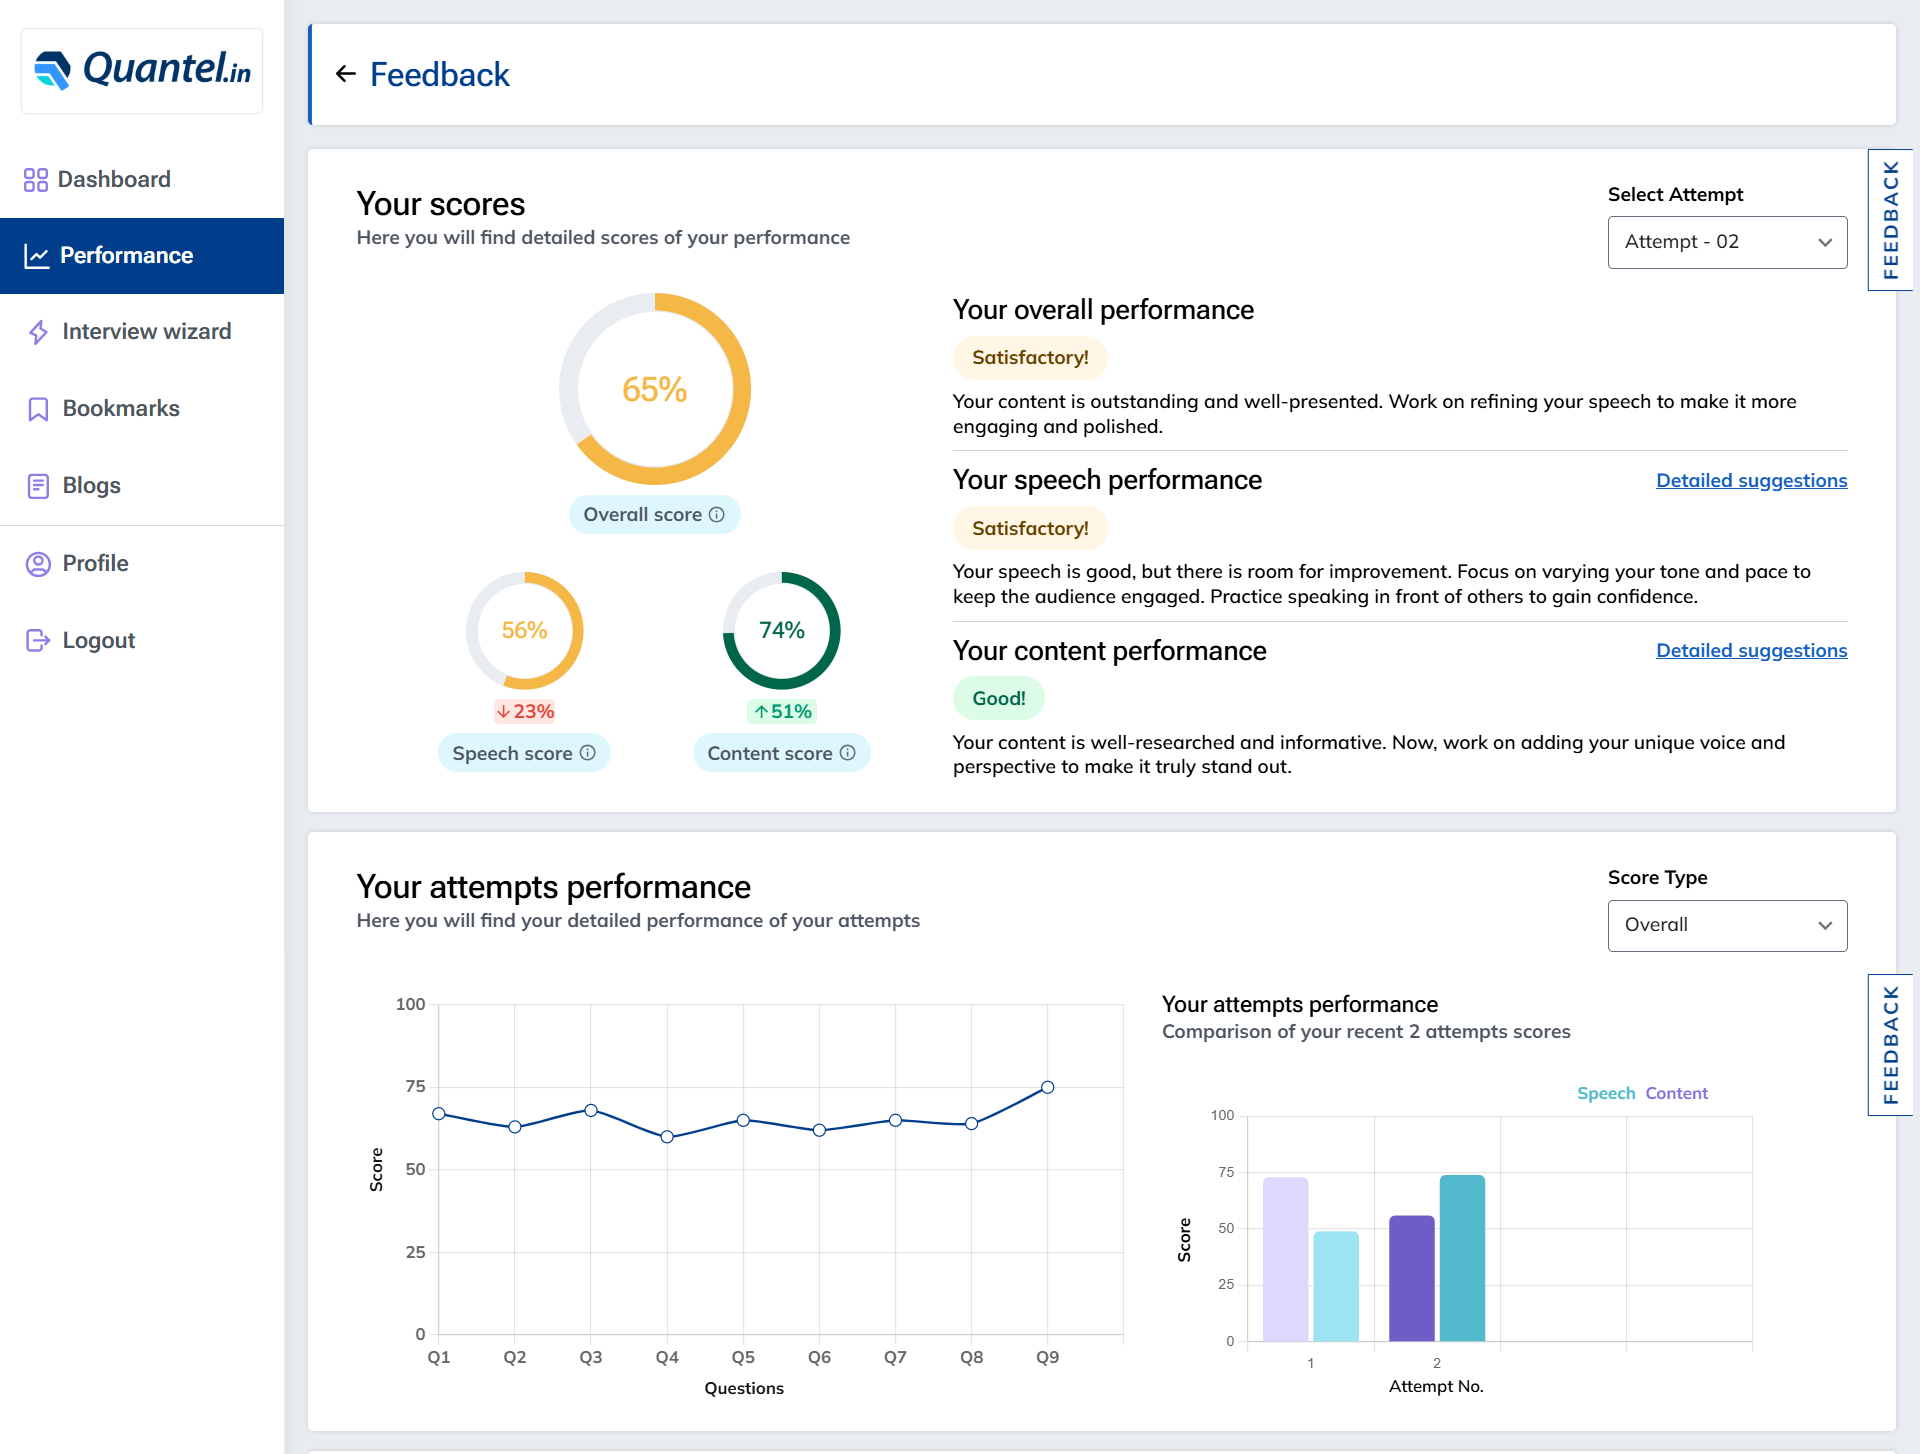Viewport: 1920px width, 1454px height.
Task: Click the Logout exit icon
Action: point(38,640)
